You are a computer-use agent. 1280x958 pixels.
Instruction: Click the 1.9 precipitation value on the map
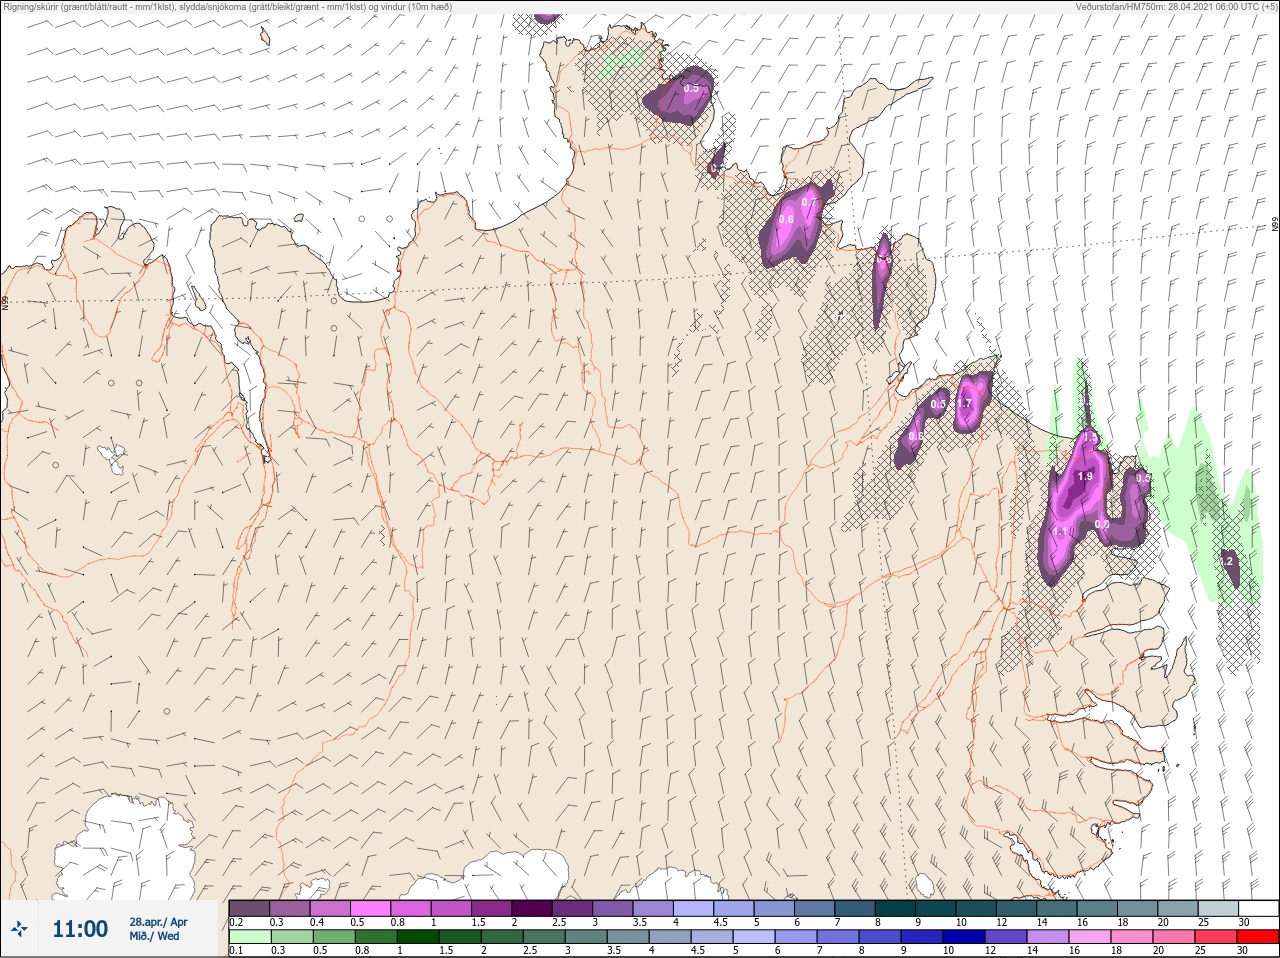[1085, 477]
